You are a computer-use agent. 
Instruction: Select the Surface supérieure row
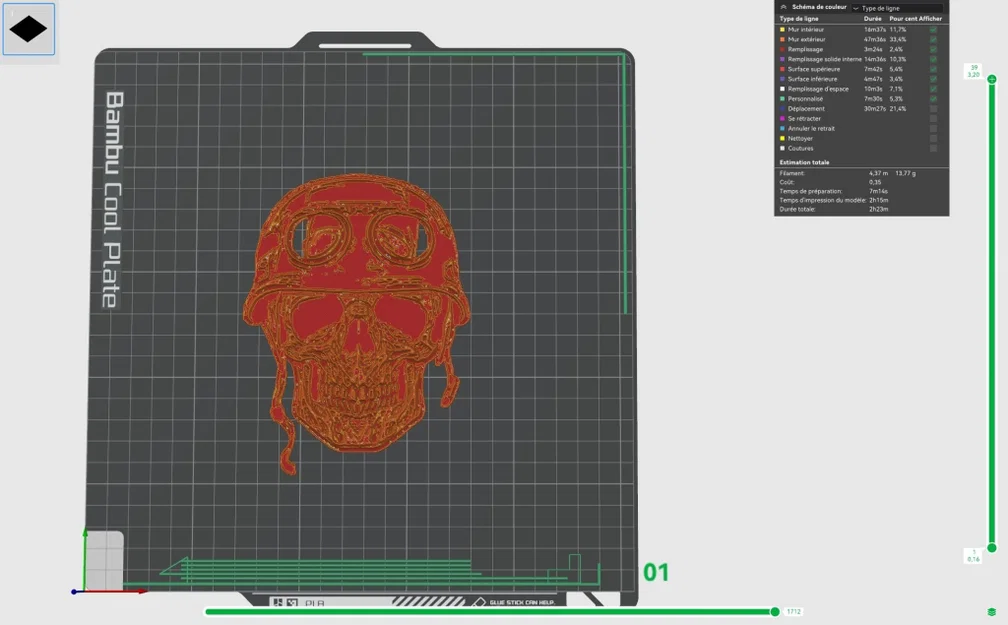[x=861, y=69]
